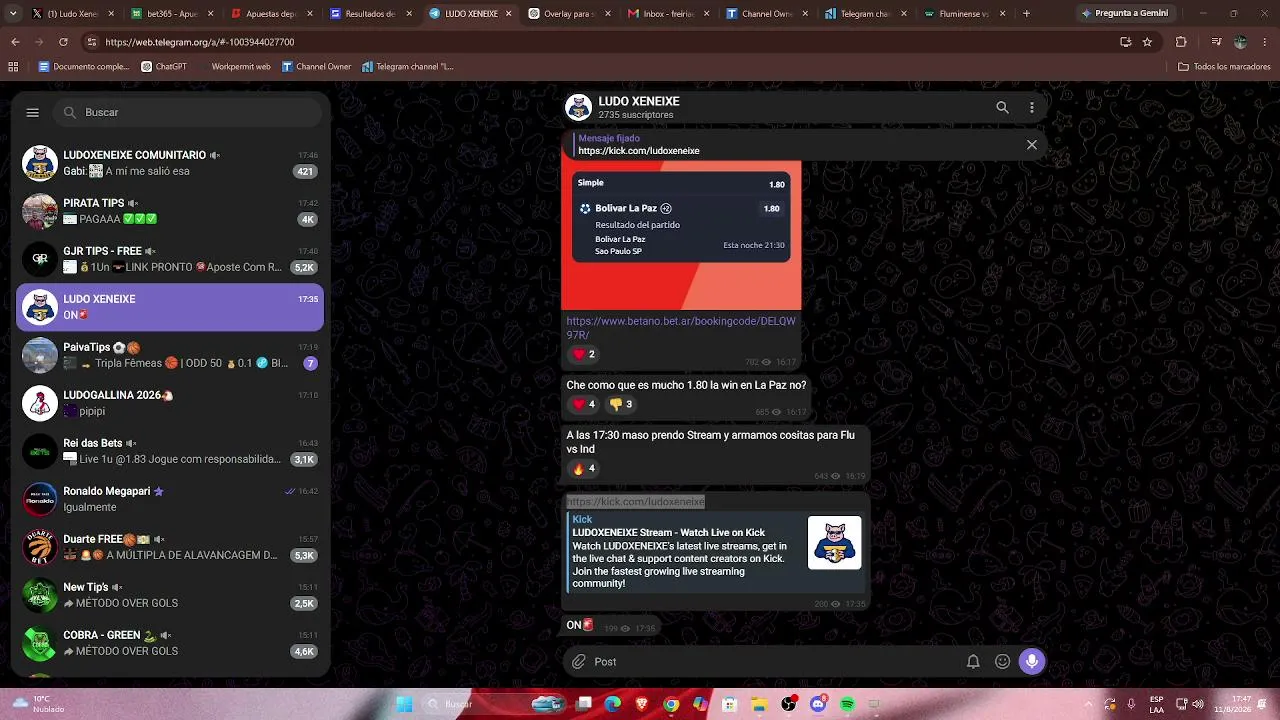Open the highlighted kick.com/ludoxeneixe message link

point(636,502)
